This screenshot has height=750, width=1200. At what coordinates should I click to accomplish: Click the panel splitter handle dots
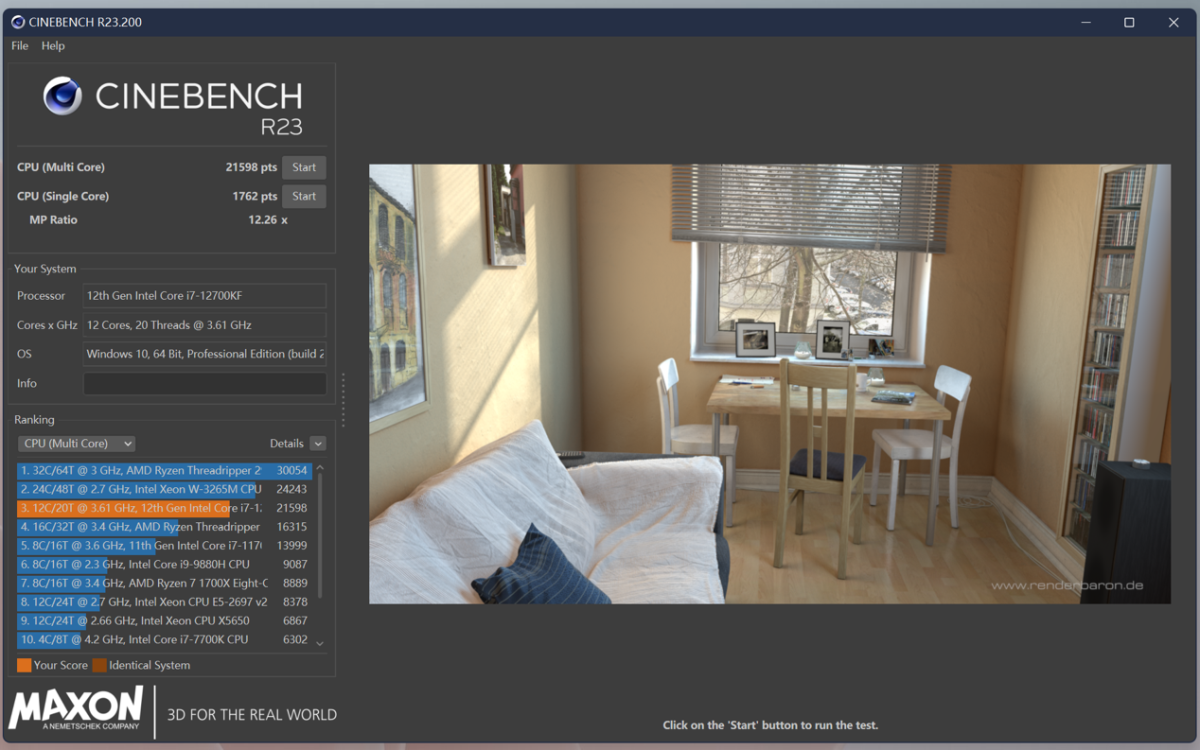point(343,400)
